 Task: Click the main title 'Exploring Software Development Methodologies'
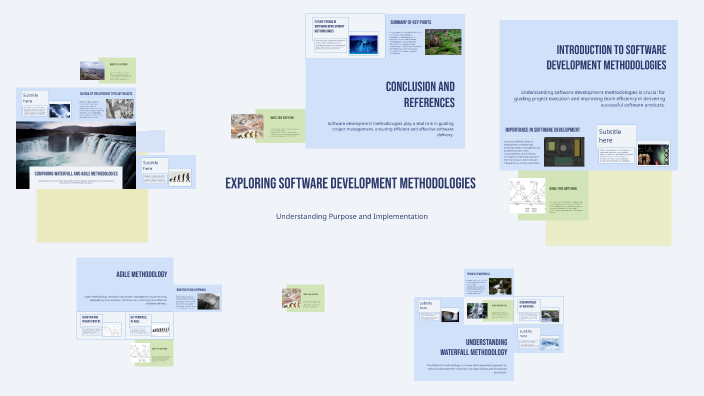(350, 183)
